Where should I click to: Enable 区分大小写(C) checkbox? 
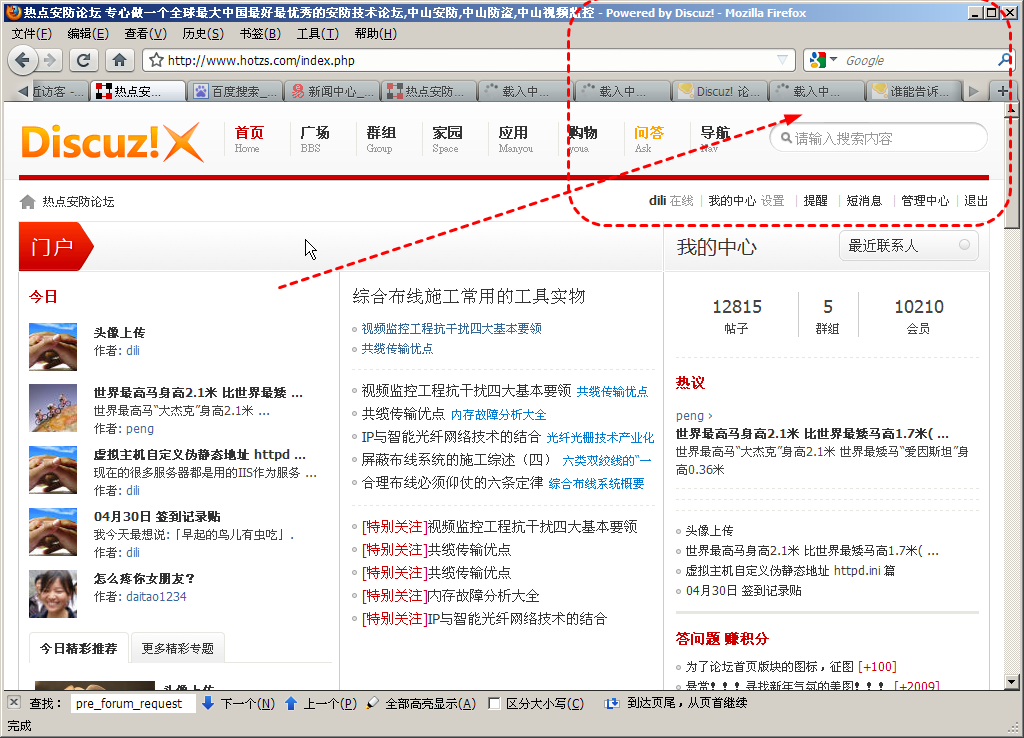click(494, 703)
